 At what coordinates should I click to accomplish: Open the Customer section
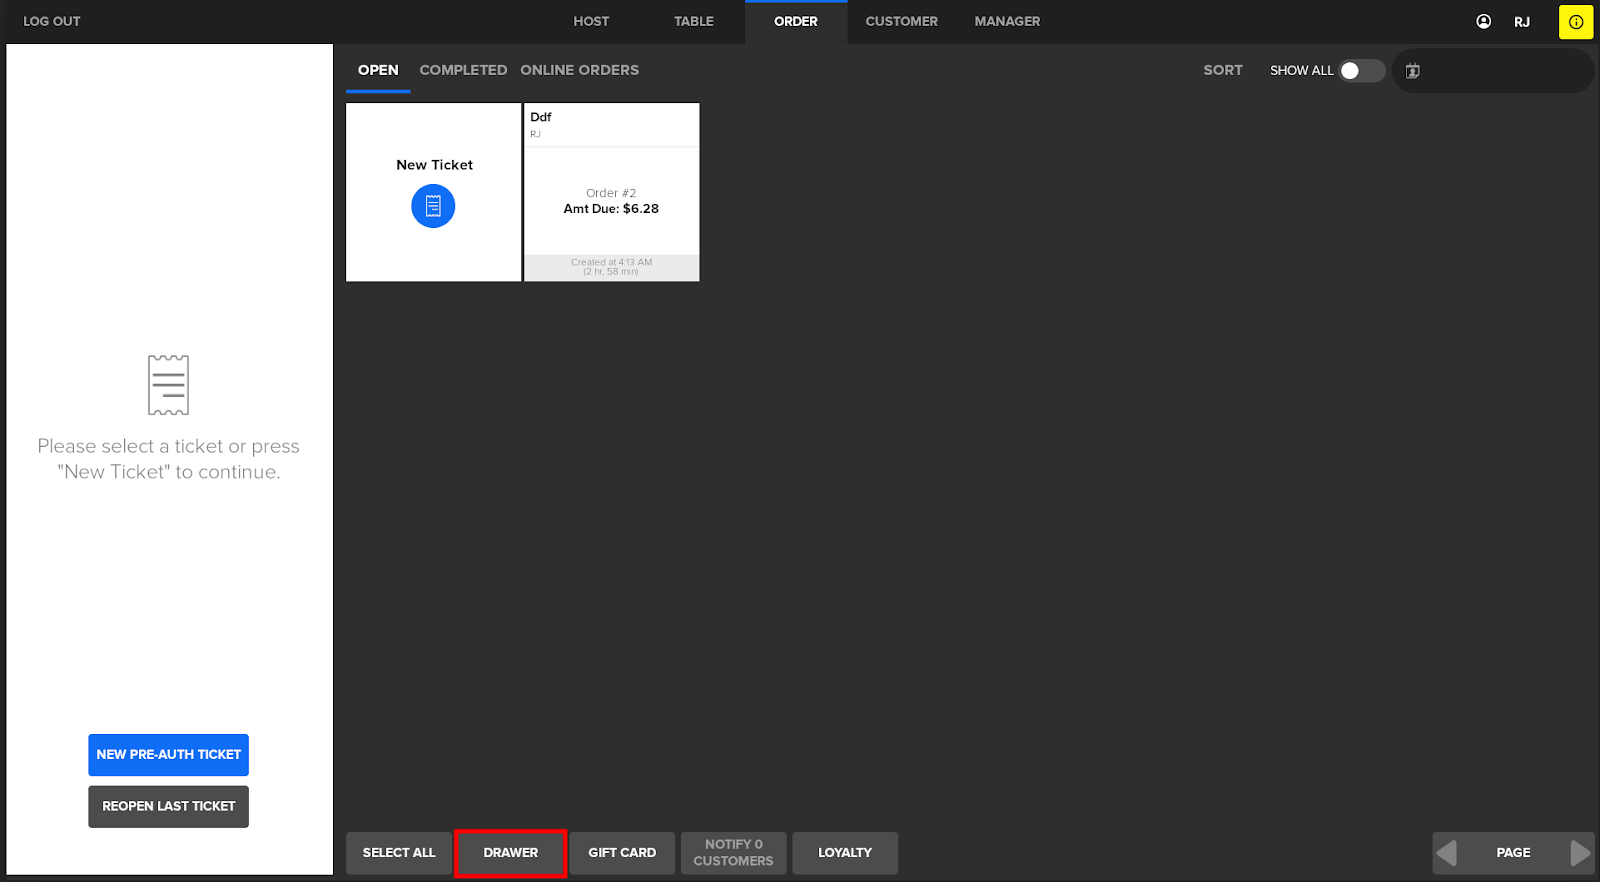901,21
